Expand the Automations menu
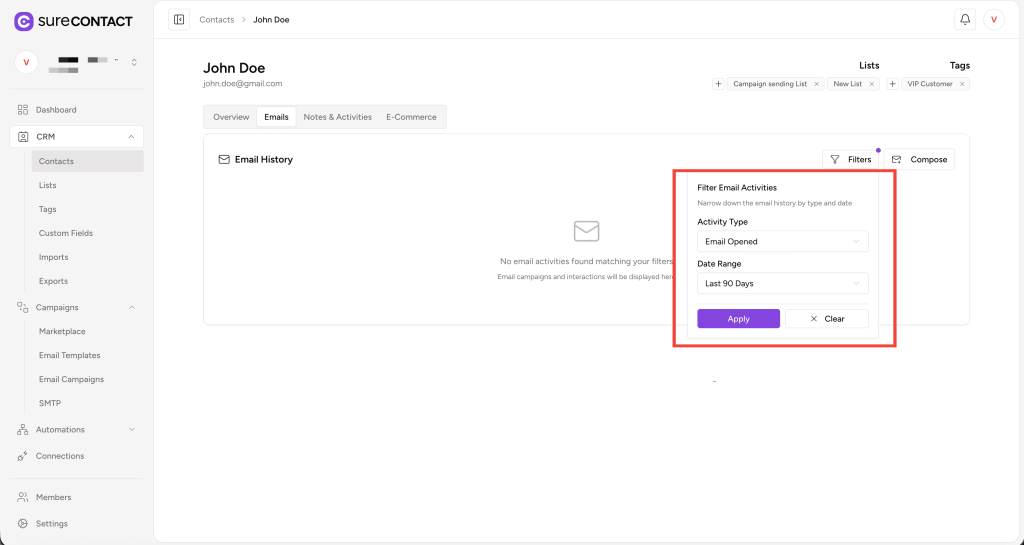This screenshot has height=545, width=1024. click(131, 430)
